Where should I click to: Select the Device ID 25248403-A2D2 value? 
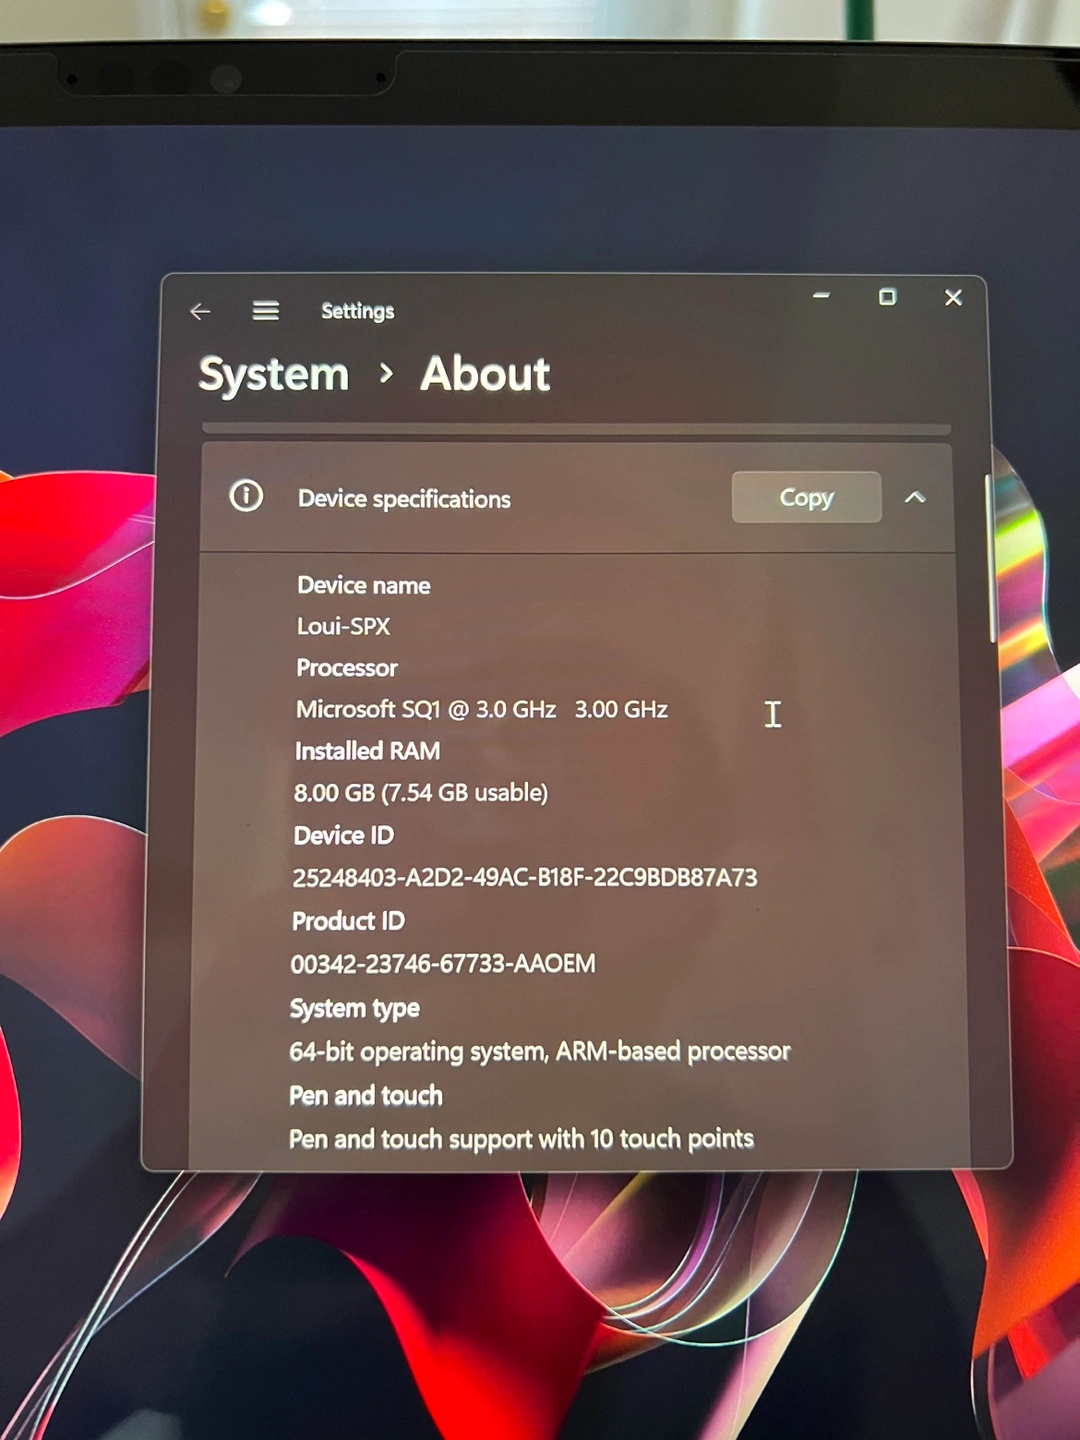(x=525, y=878)
